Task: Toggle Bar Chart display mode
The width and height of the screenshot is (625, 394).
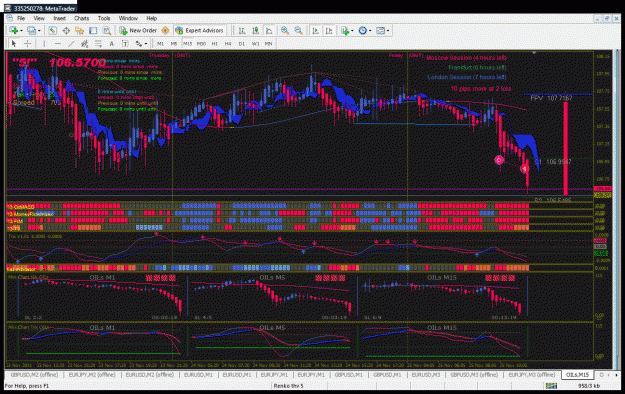Action: [x=242, y=30]
